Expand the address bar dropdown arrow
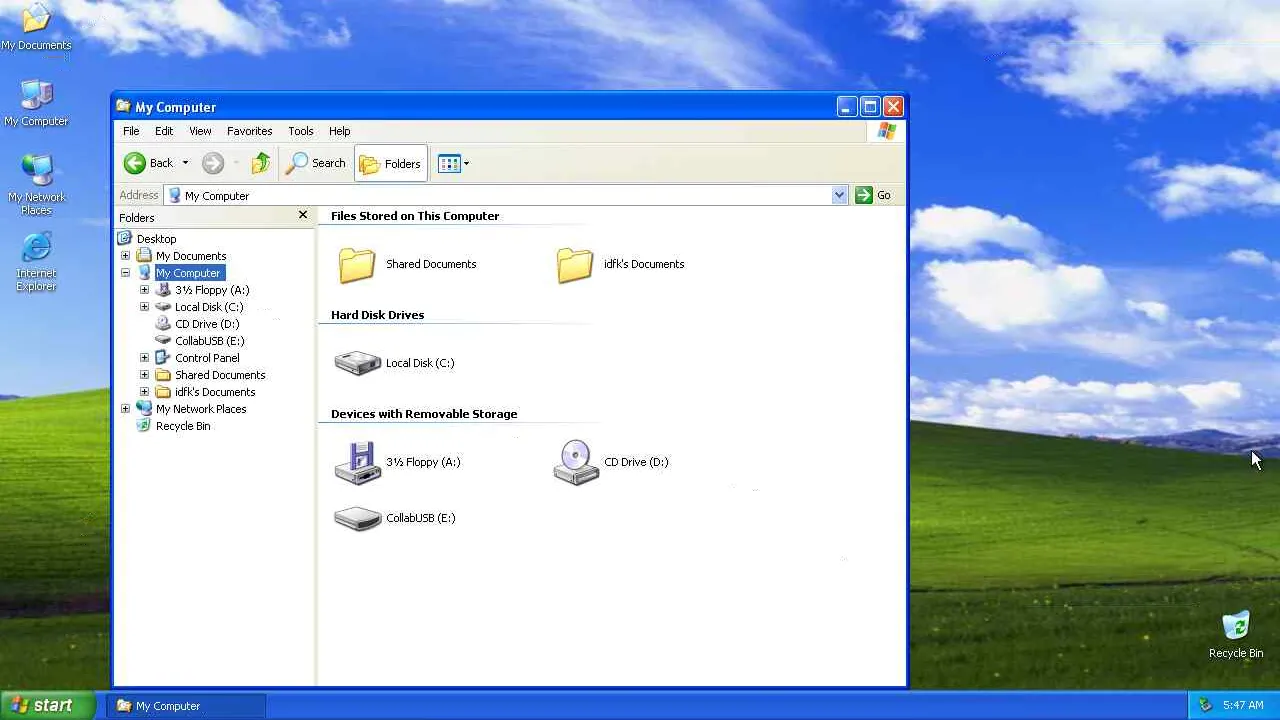 (x=839, y=195)
